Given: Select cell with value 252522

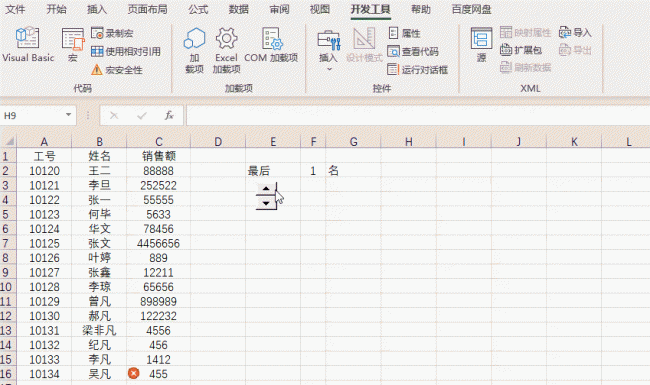Looking at the screenshot, I should [x=158, y=185].
